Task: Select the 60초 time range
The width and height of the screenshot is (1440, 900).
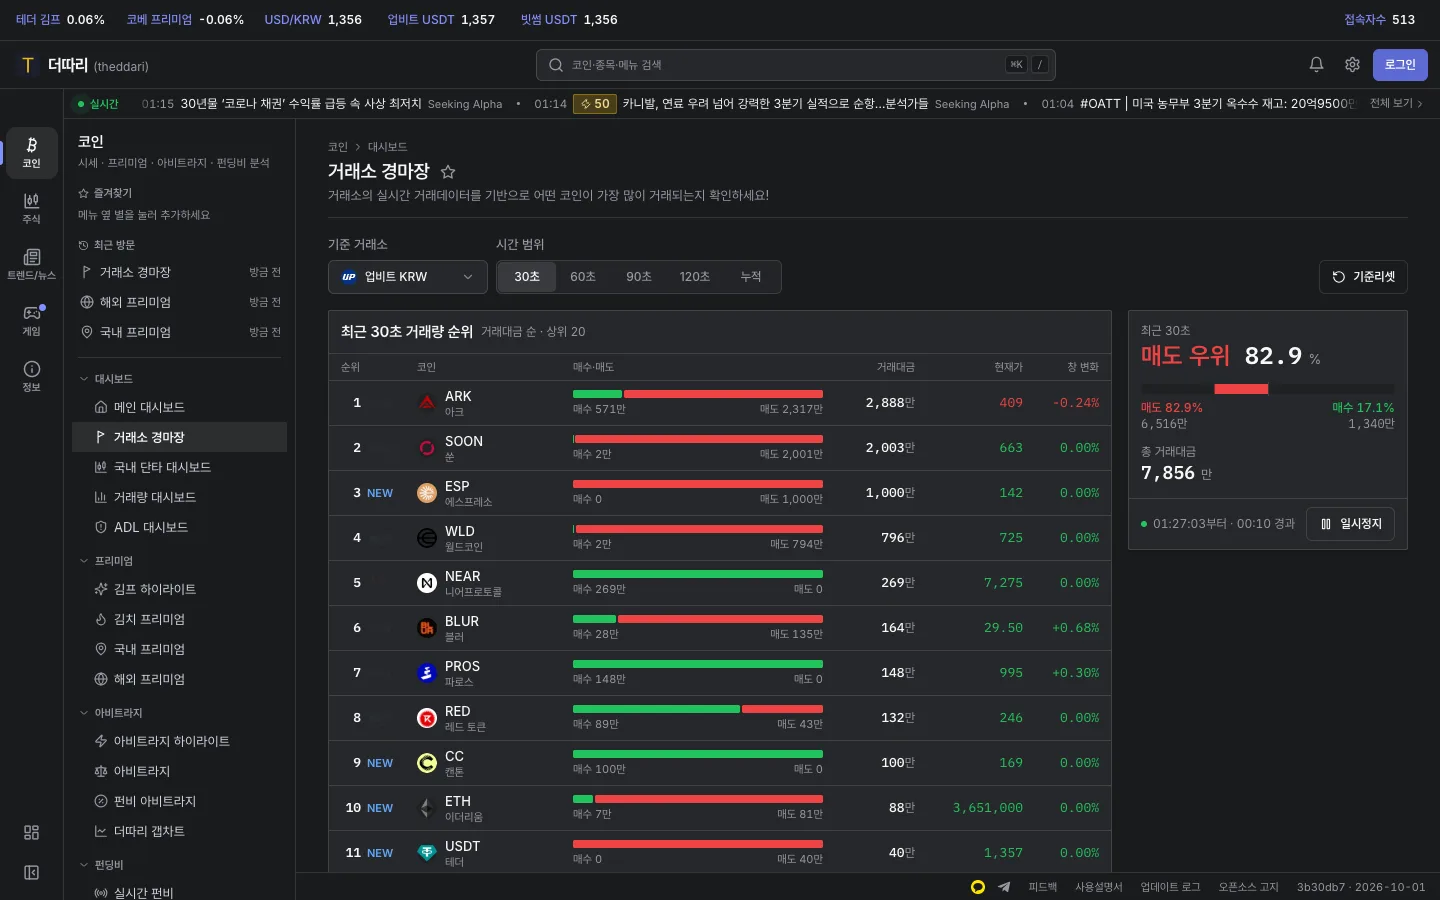Action: tap(583, 277)
